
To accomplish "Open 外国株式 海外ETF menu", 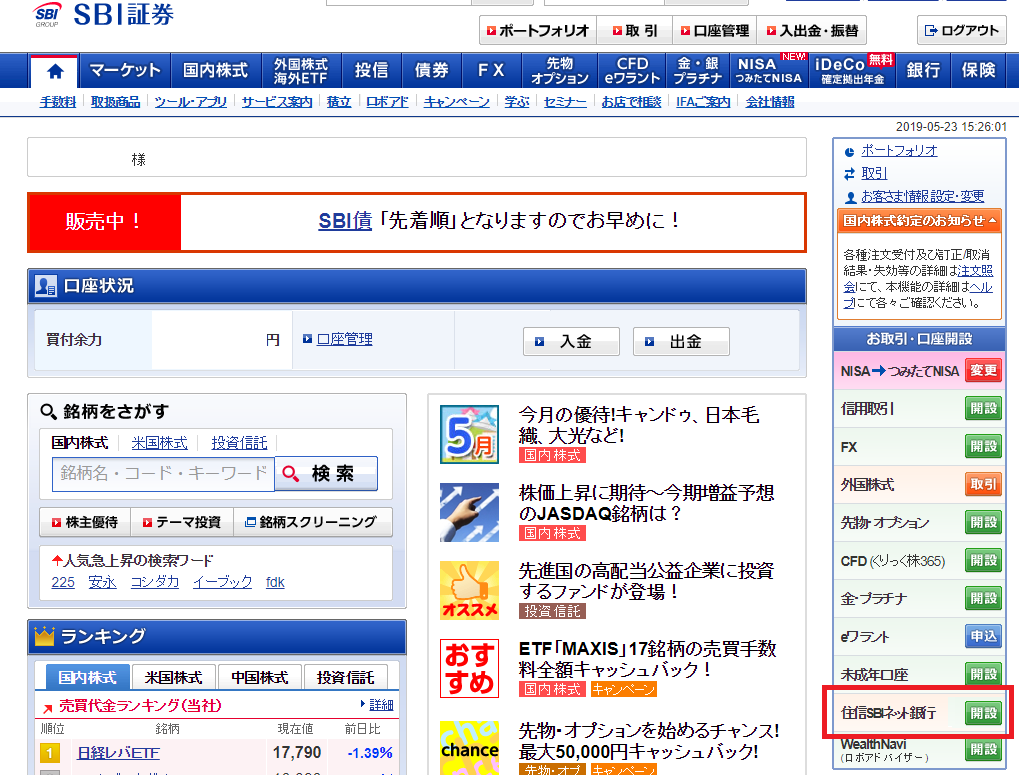I will pyautogui.click(x=301, y=71).
